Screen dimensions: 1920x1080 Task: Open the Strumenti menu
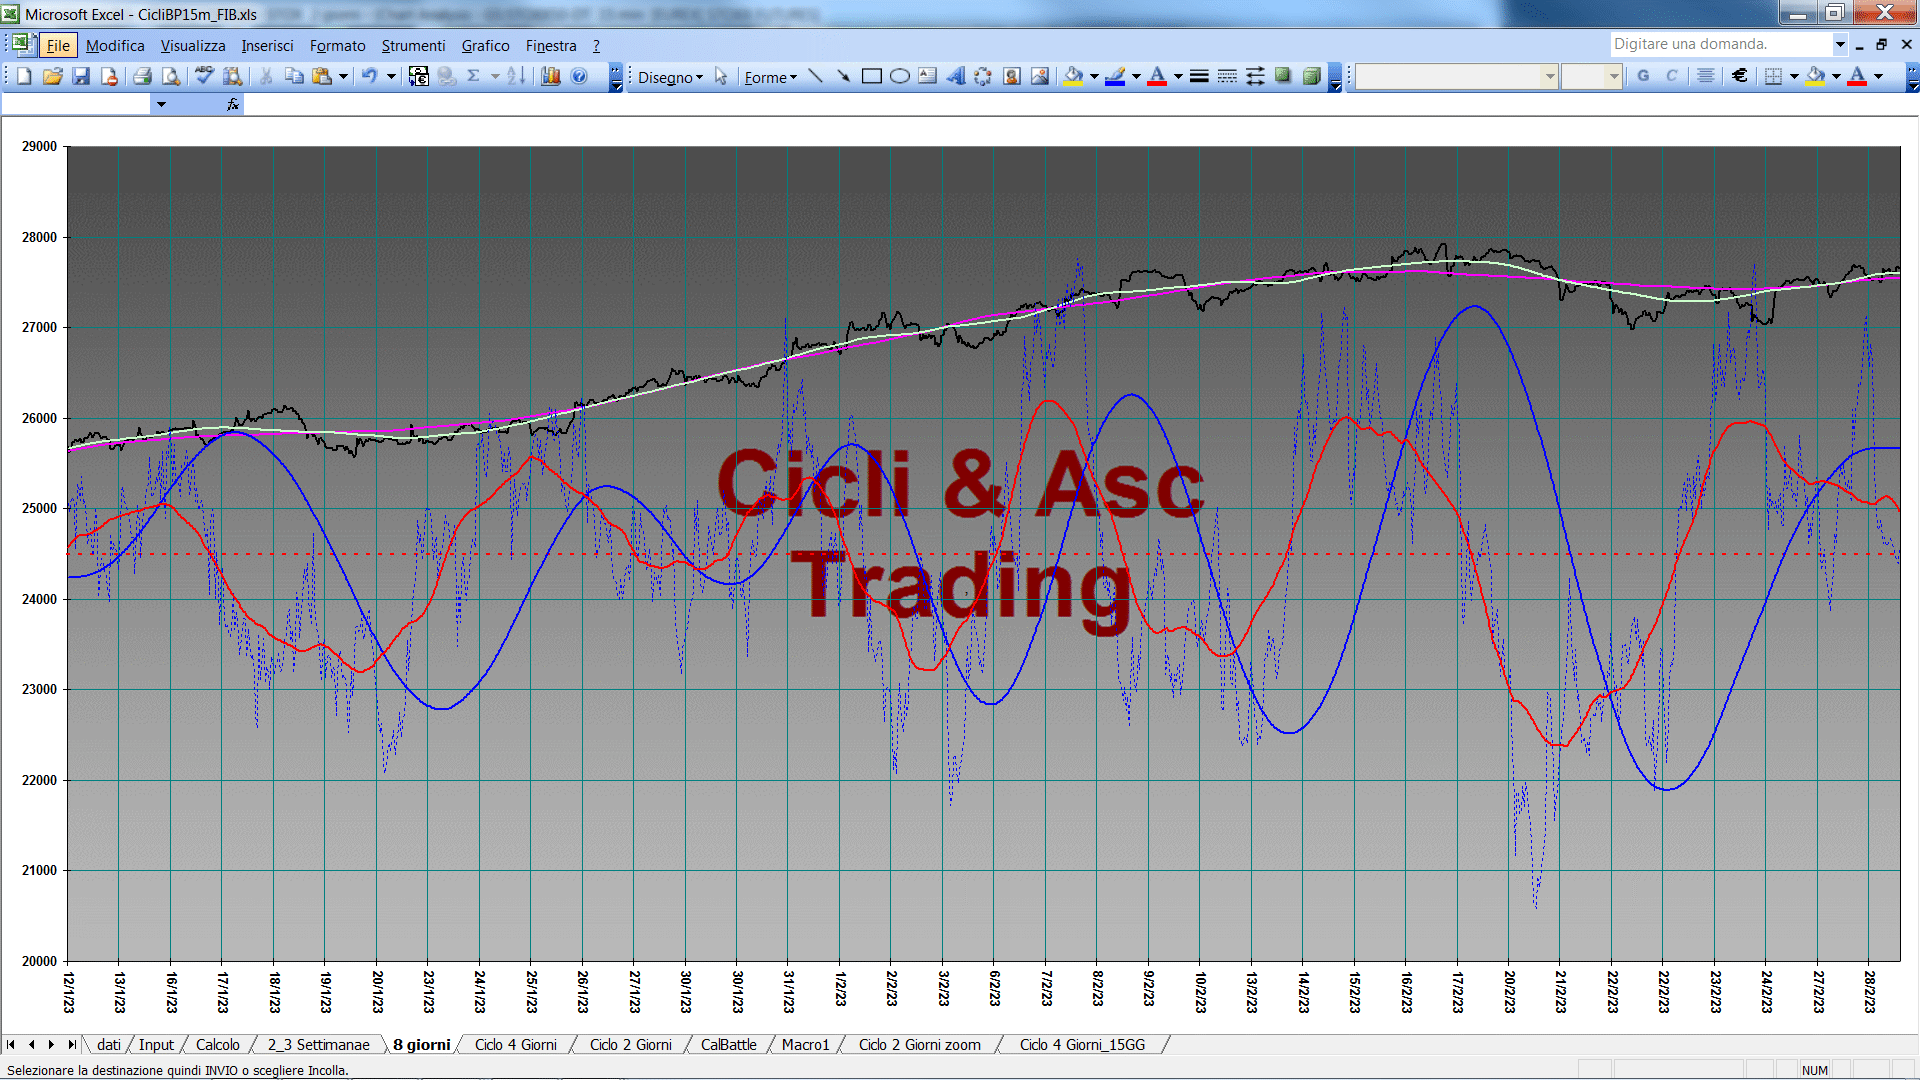coord(413,46)
